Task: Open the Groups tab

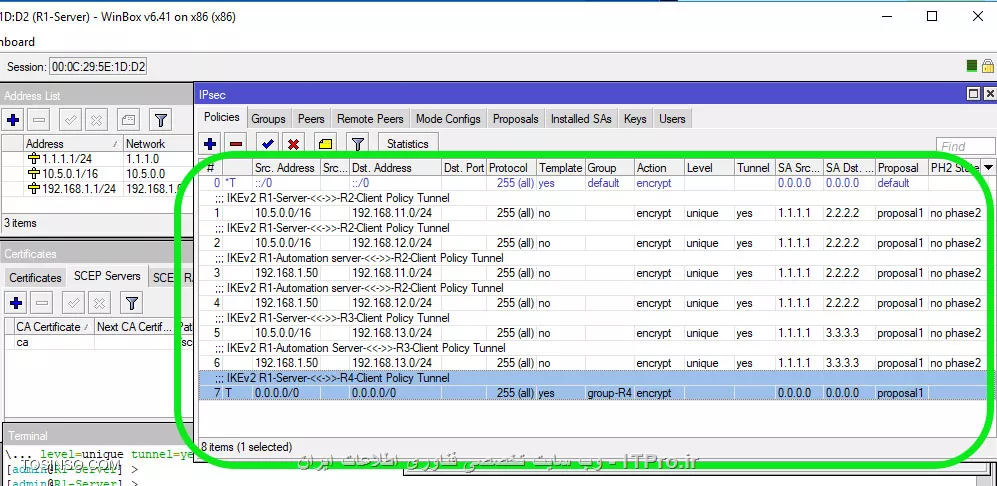Action: (268, 119)
